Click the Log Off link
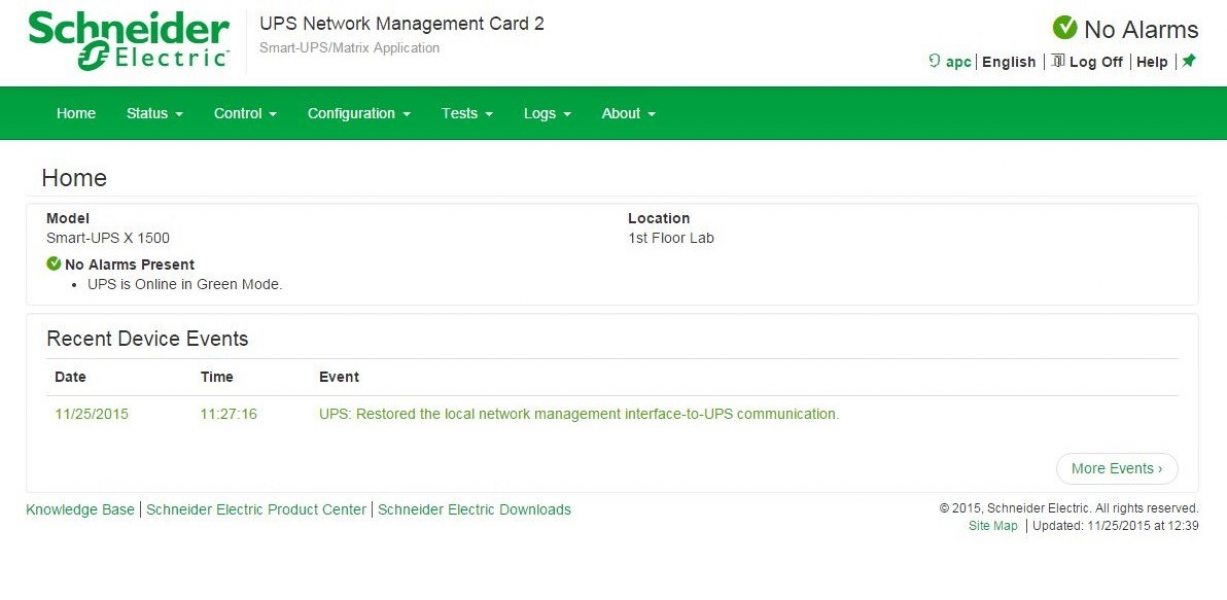Viewport: 1227px width, 600px height. (1096, 62)
